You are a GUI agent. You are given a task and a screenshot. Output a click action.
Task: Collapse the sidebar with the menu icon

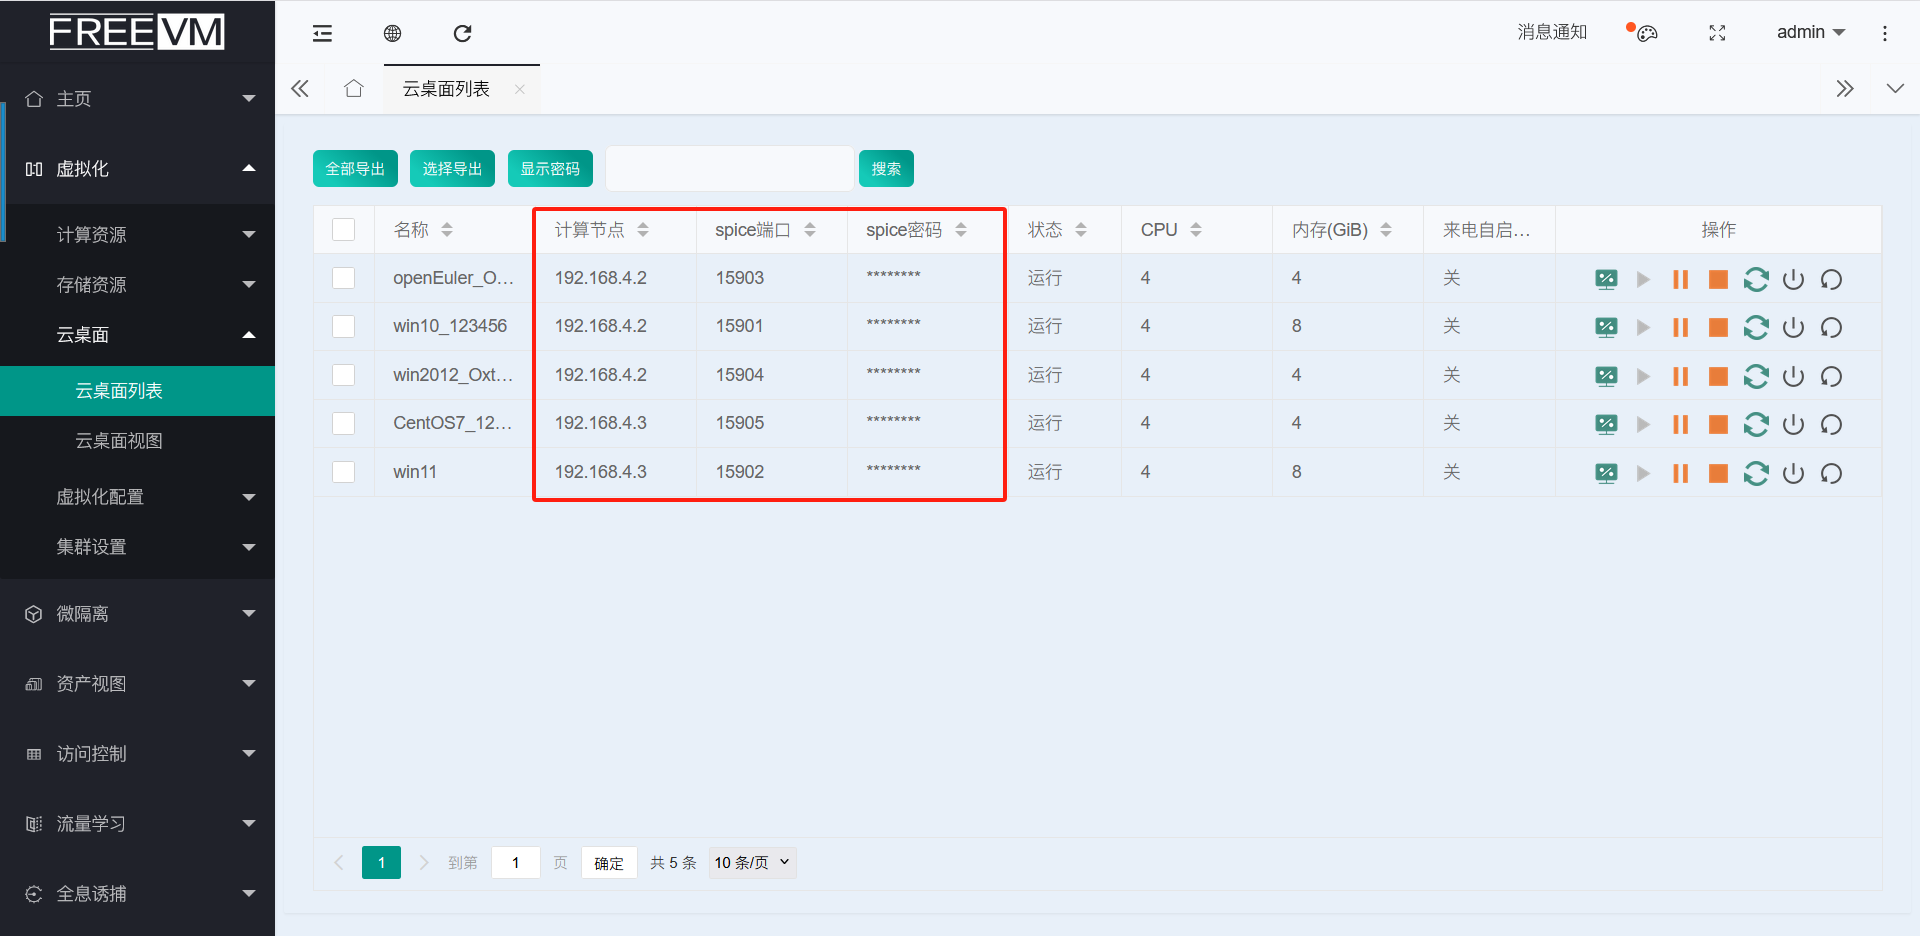(x=322, y=33)
